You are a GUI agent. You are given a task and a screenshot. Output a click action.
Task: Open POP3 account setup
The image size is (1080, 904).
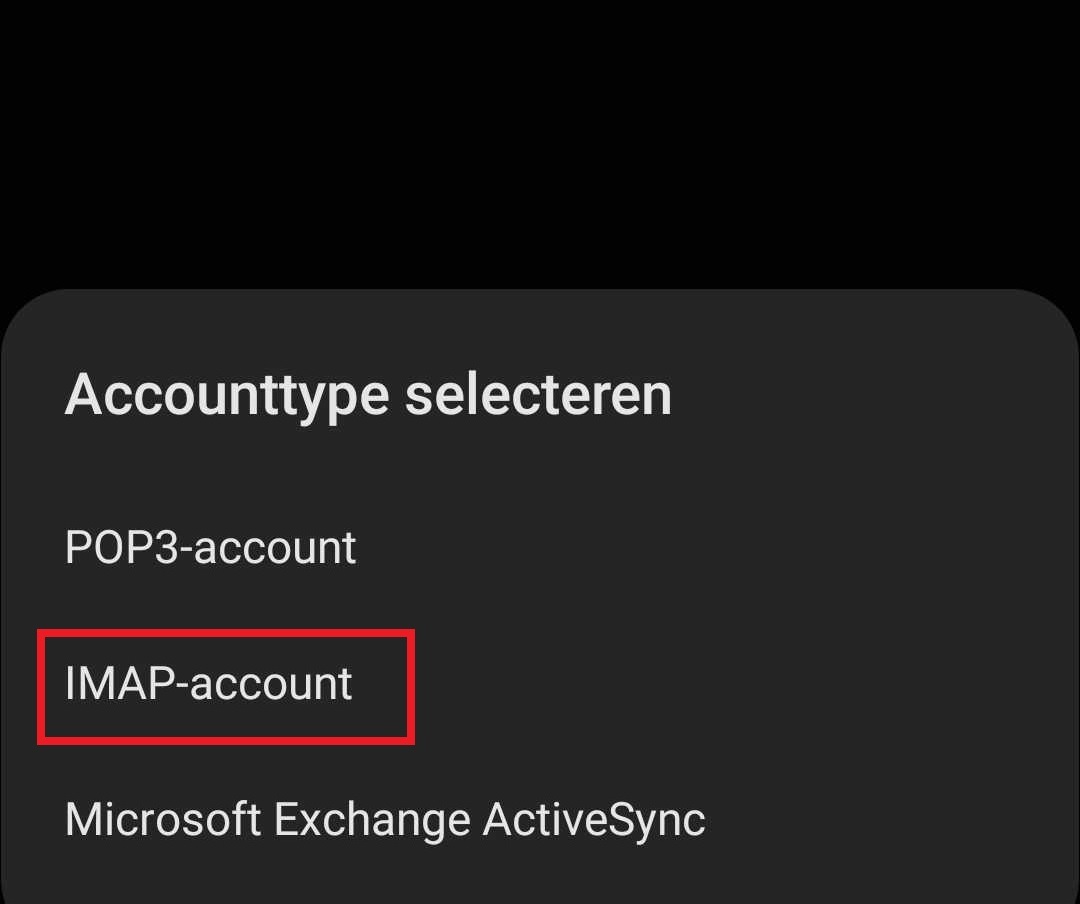coord(210,548)
